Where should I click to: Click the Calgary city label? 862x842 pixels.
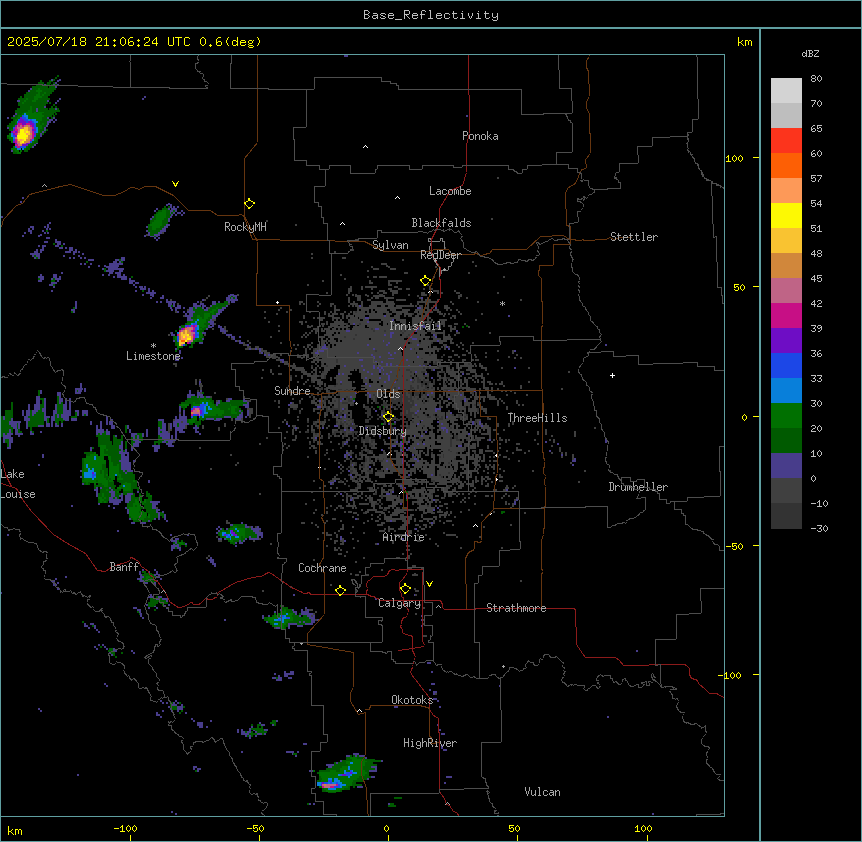(x=399, y=603)
